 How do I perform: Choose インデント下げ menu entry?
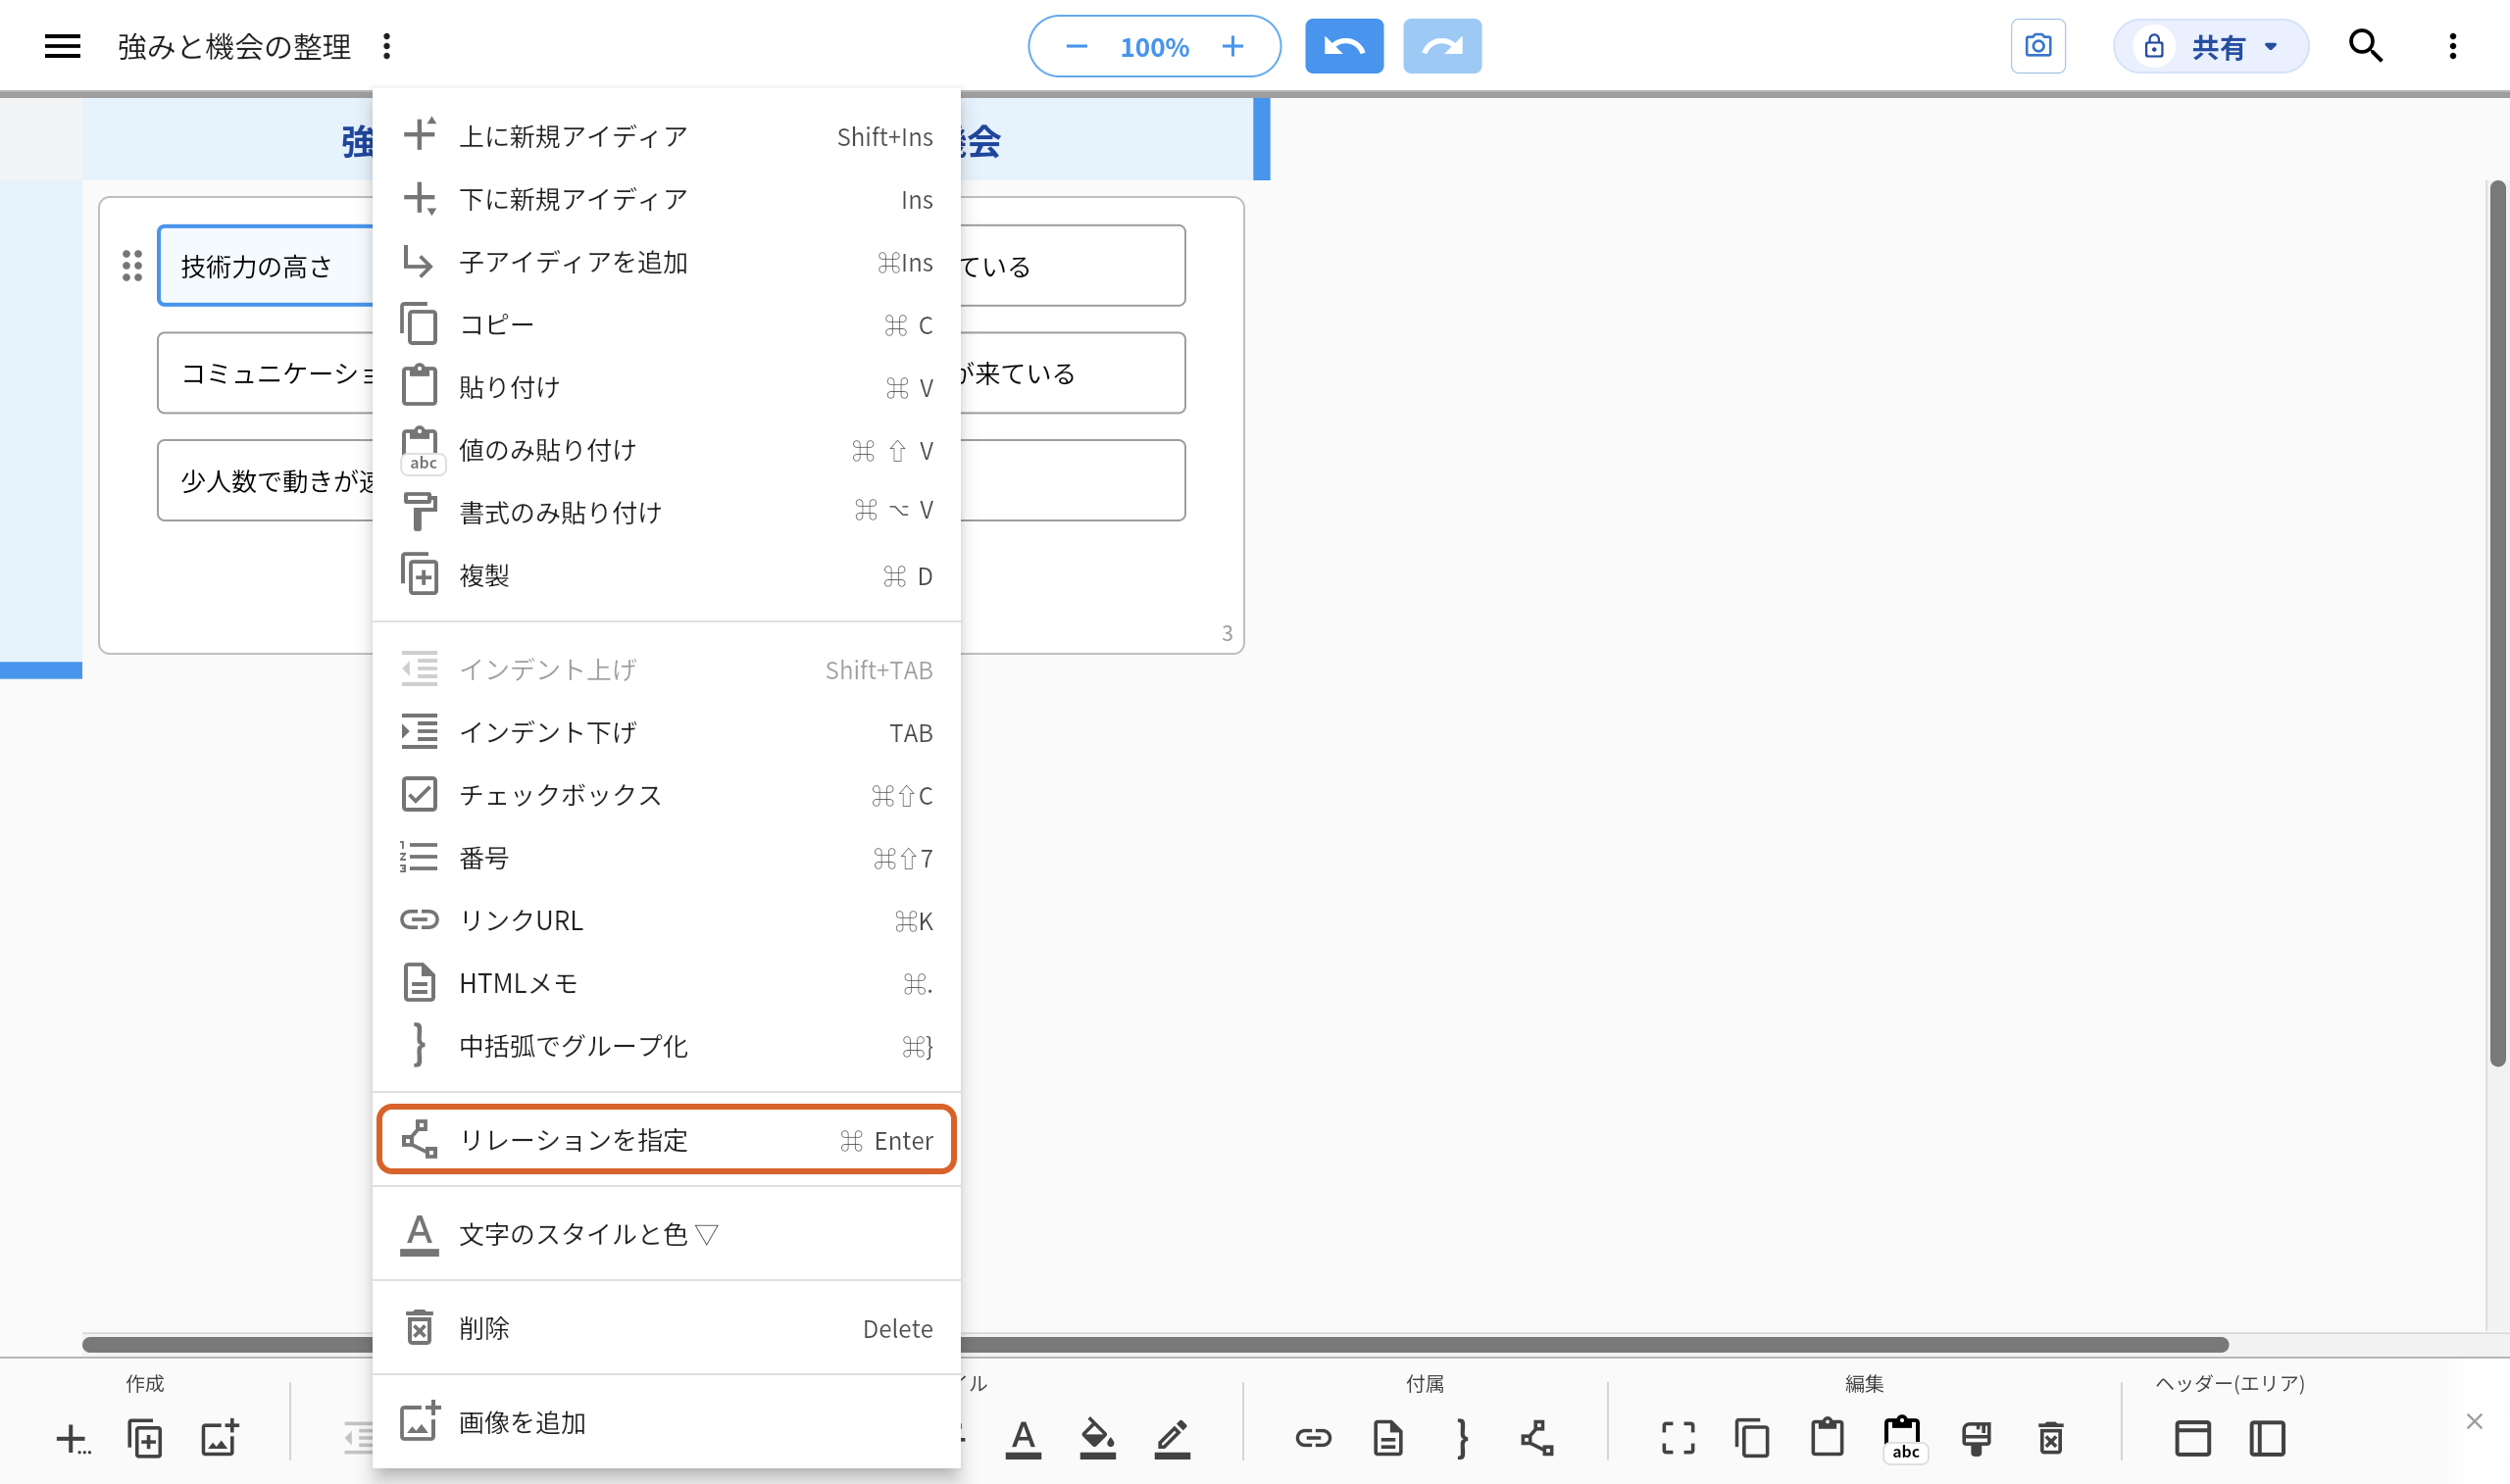click(666, 733)
